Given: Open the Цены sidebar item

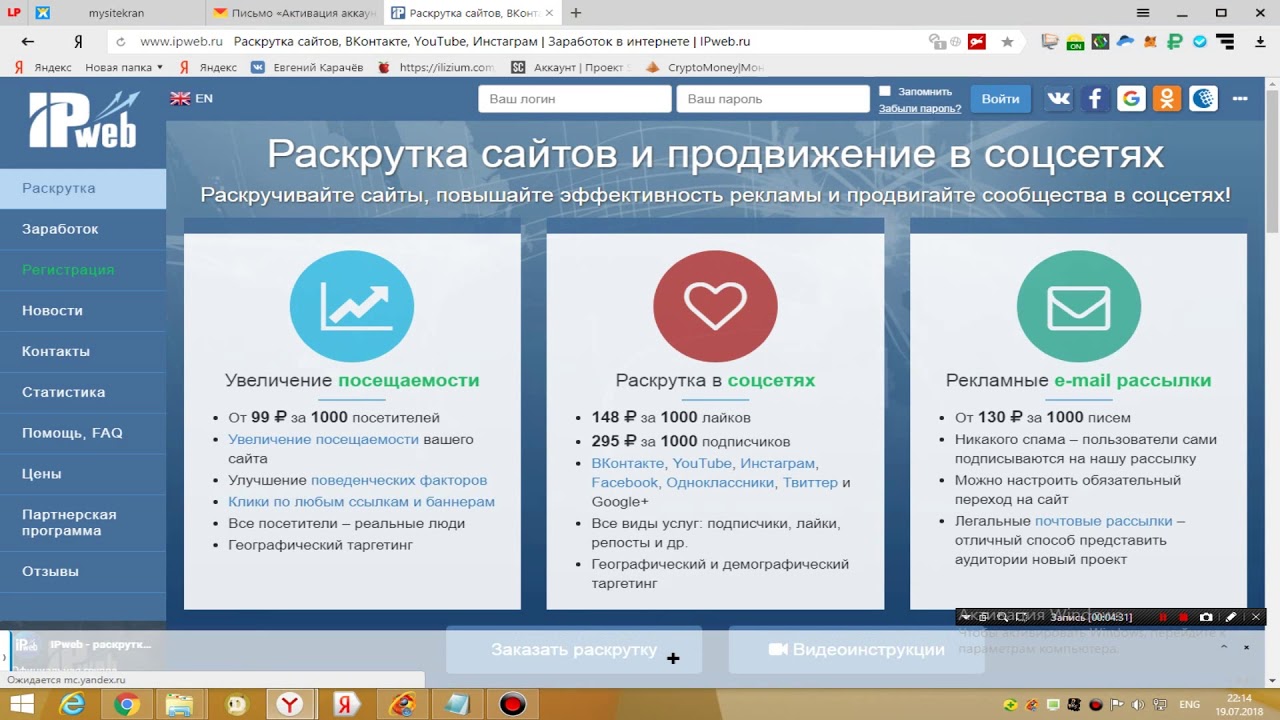Looking at the screenshot, I should (x=83, y=474).
